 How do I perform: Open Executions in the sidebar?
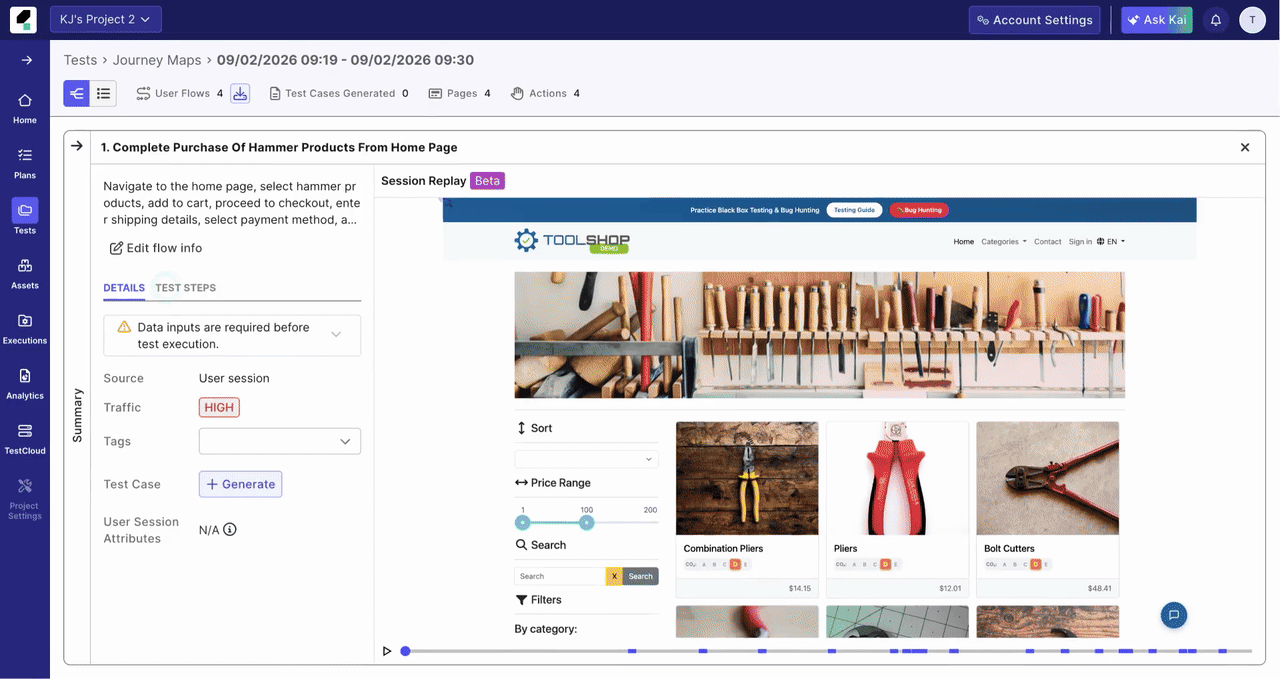coord(25,328)
